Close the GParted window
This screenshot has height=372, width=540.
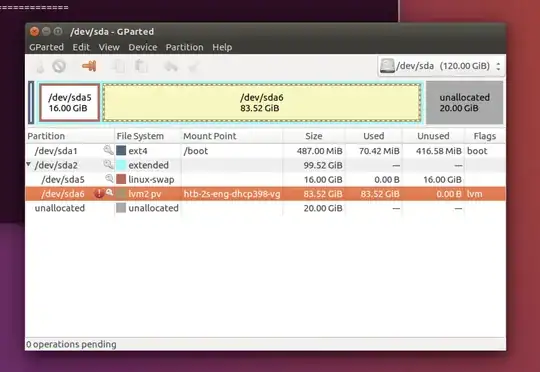click(x=34, y=31)
